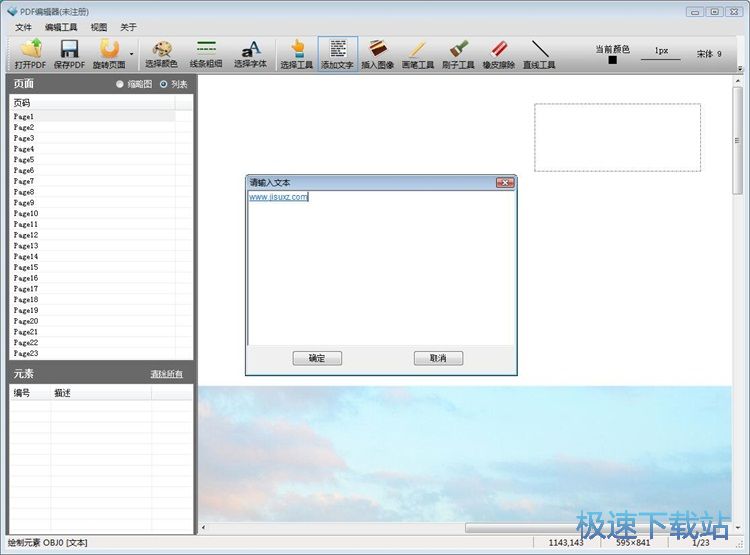Click the black current color swatch
750x555 pixels.
point(612,60)
